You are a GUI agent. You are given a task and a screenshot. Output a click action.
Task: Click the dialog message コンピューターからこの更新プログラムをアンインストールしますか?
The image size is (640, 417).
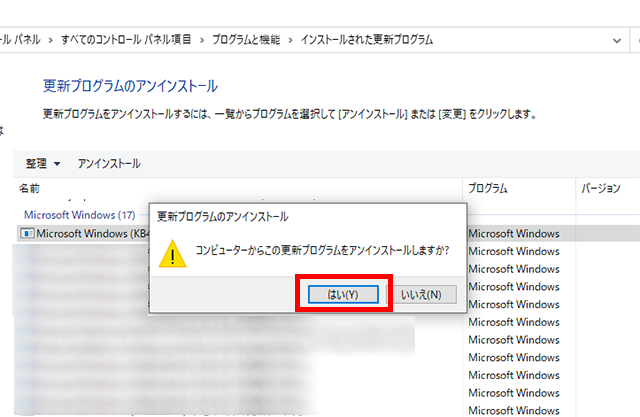click(322, 250)
